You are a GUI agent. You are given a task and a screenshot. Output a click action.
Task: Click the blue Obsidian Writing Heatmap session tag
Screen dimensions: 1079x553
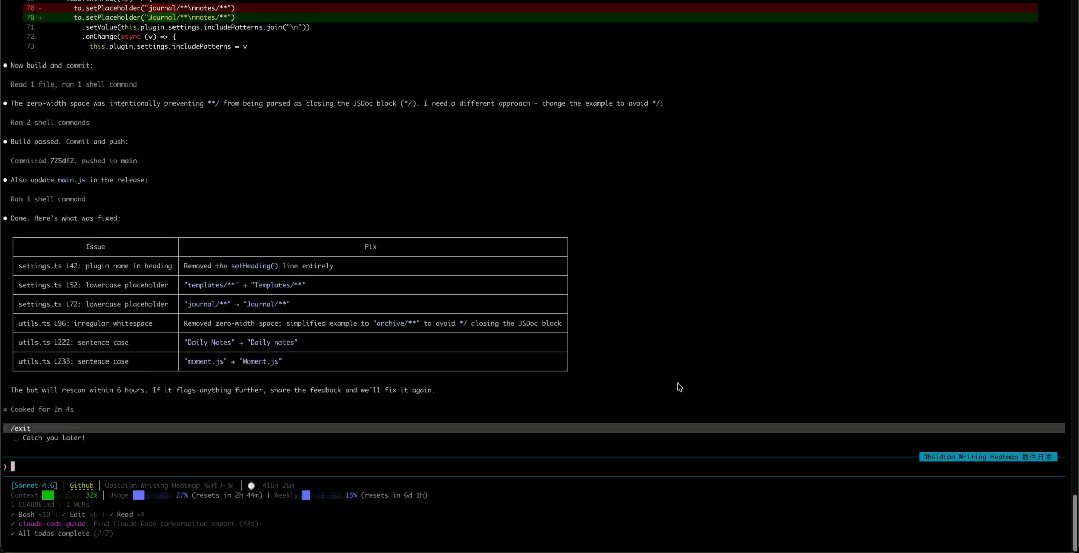point(987,457)
